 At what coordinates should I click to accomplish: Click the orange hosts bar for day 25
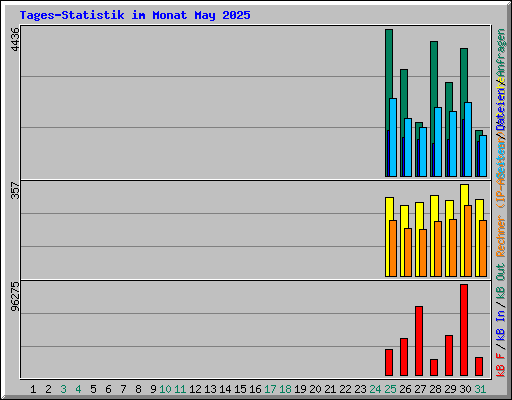click(x=393, y=248)
